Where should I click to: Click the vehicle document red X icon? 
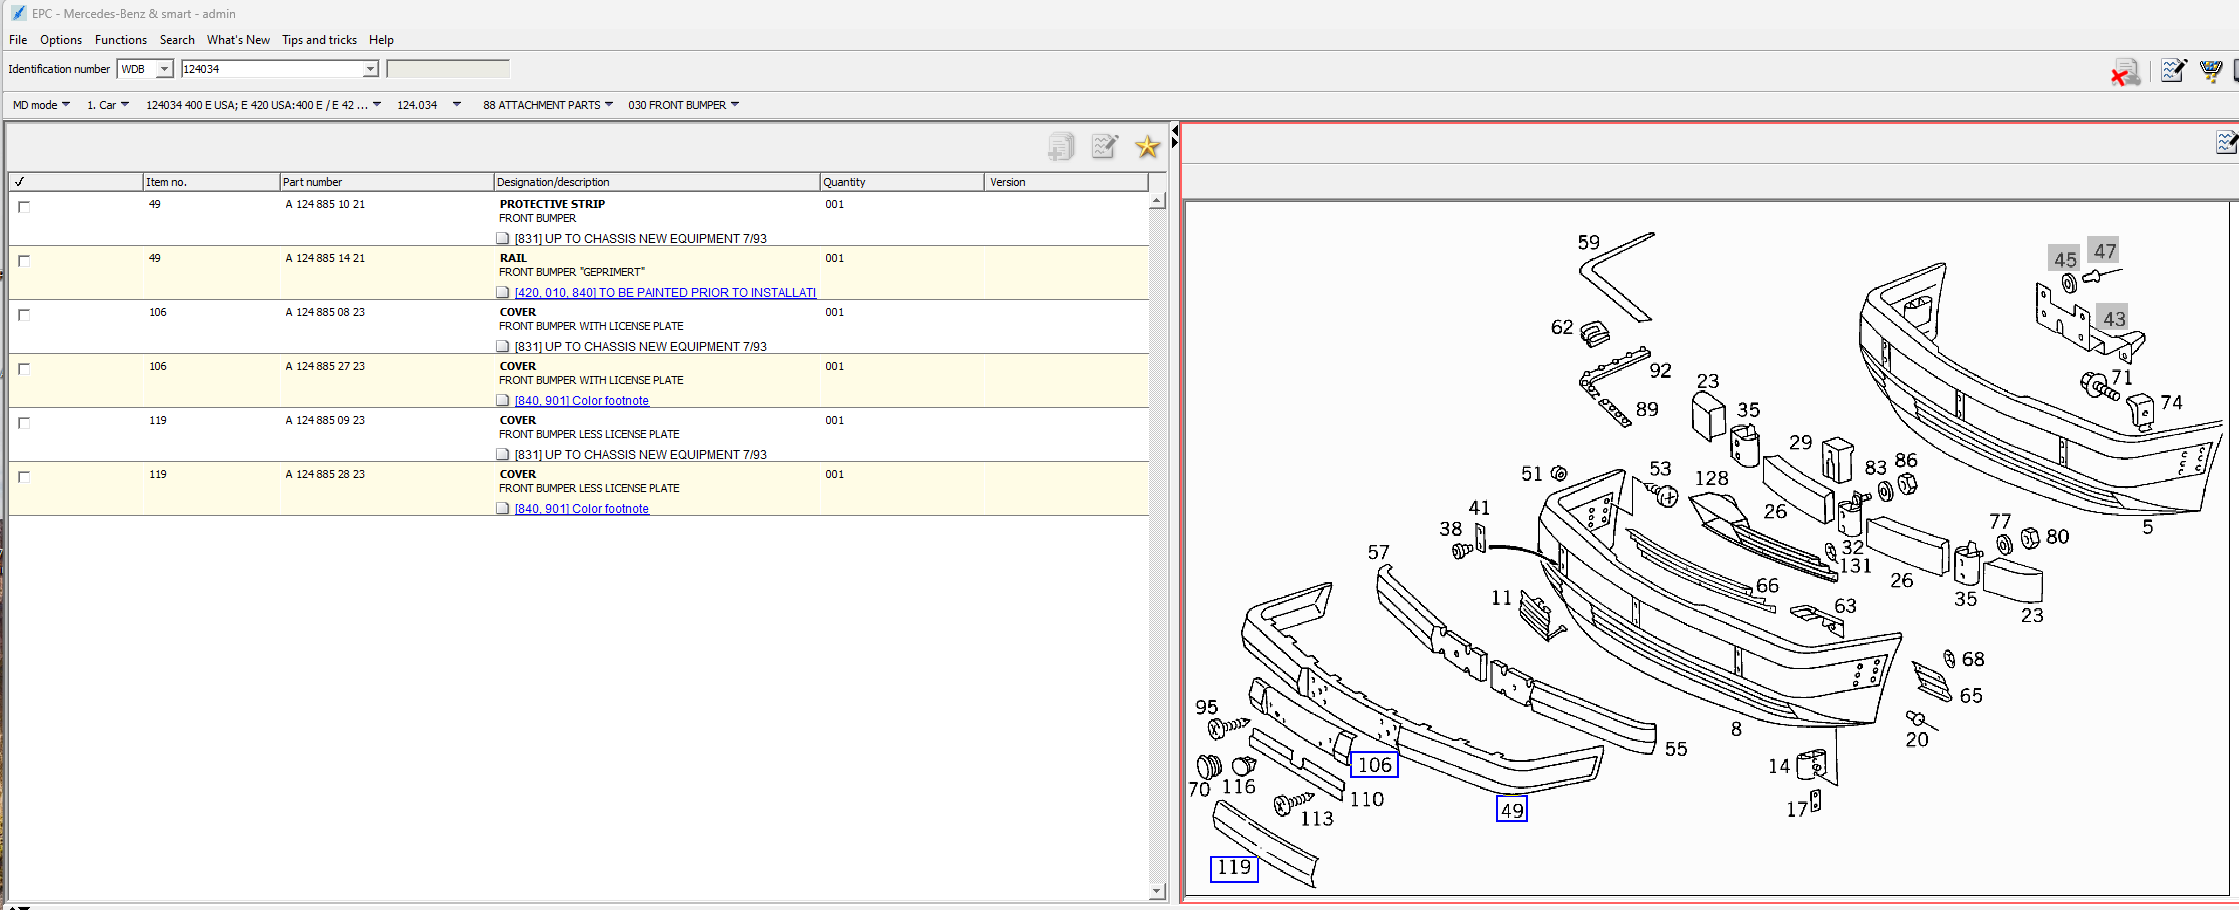[2125, 72]
